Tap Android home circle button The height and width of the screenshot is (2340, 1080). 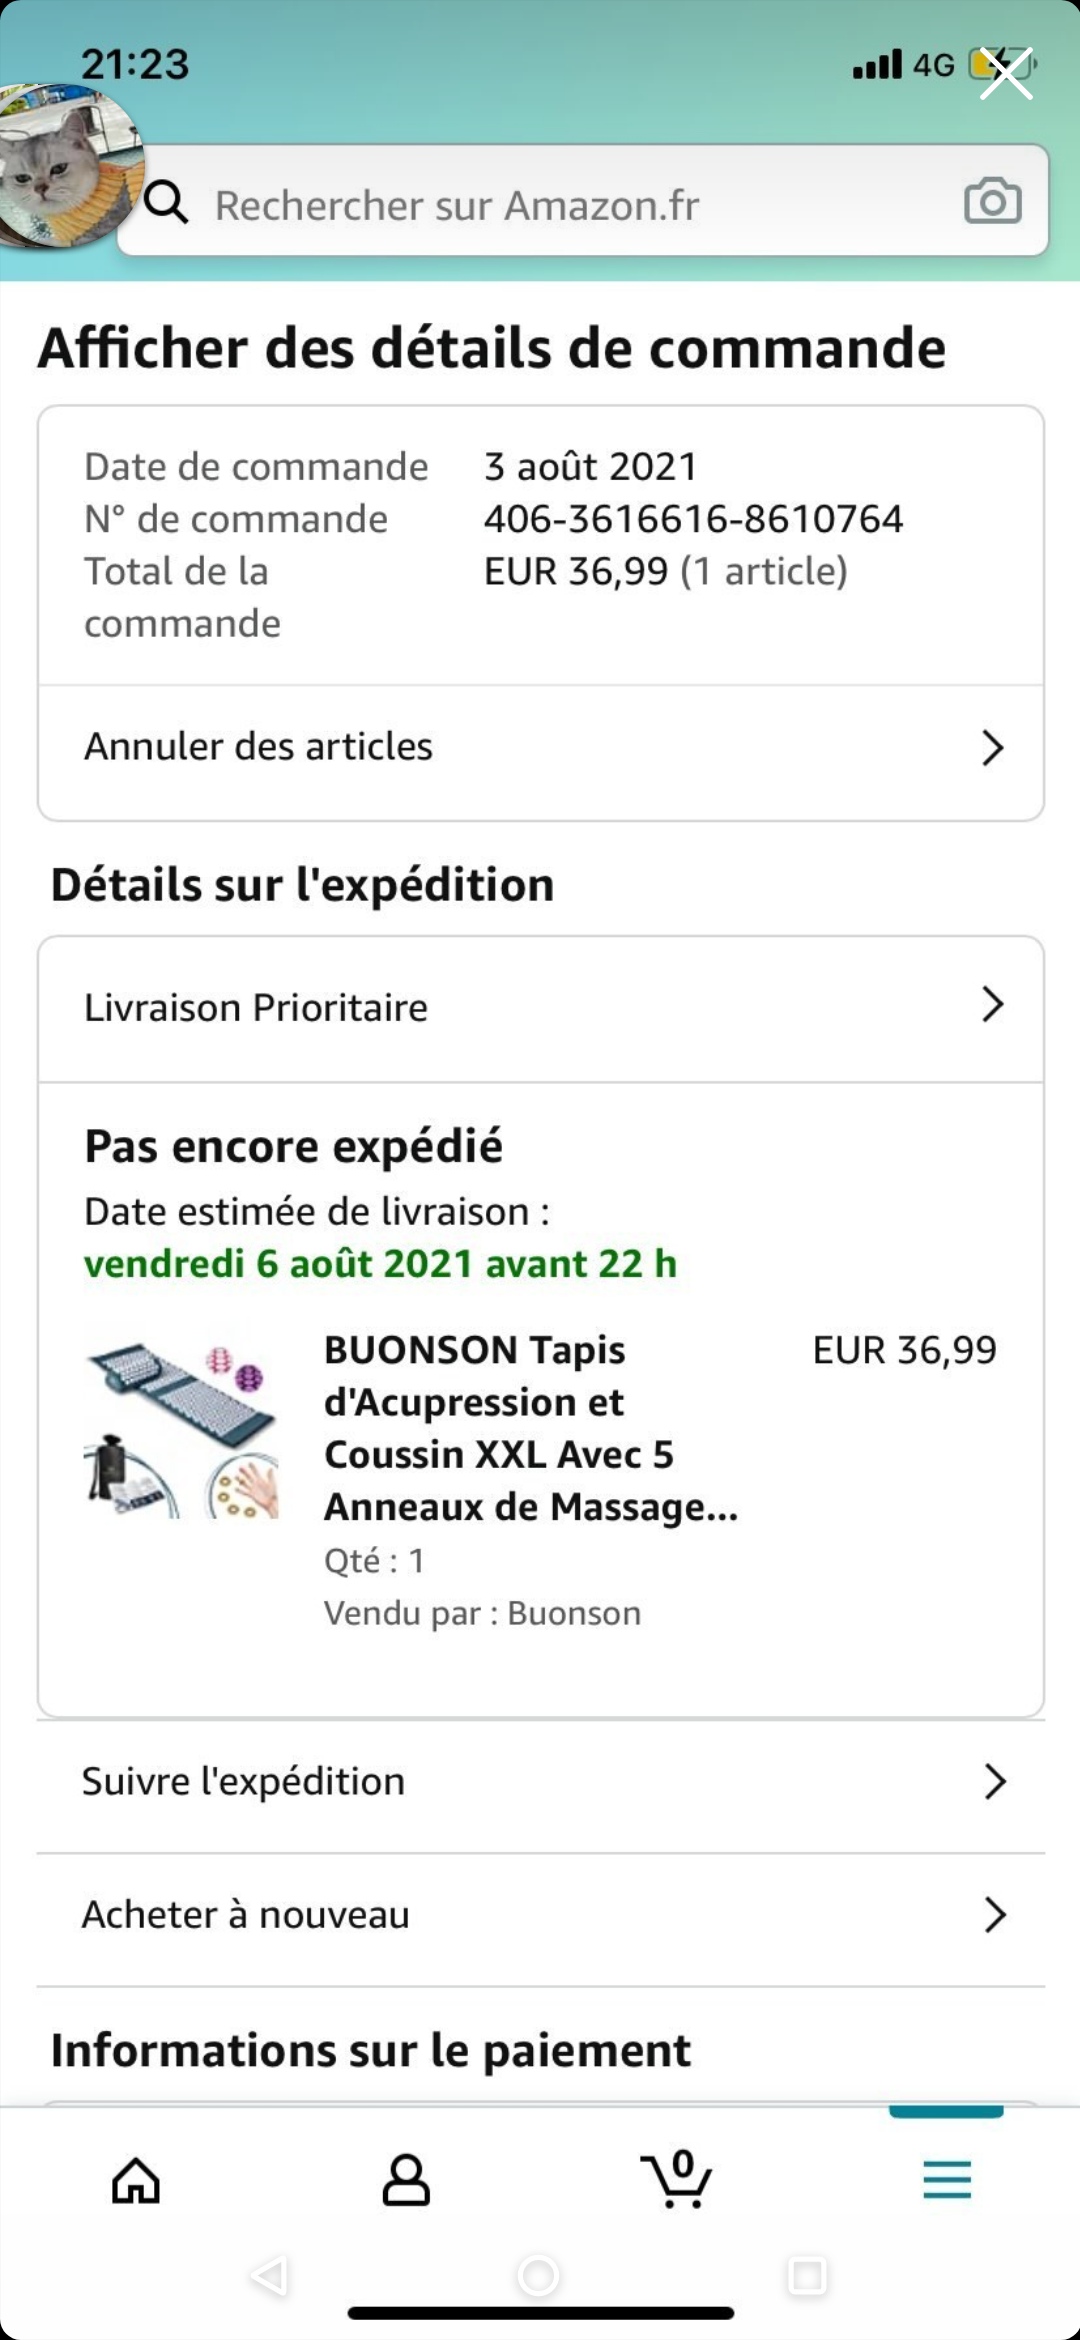point(538,2276)
